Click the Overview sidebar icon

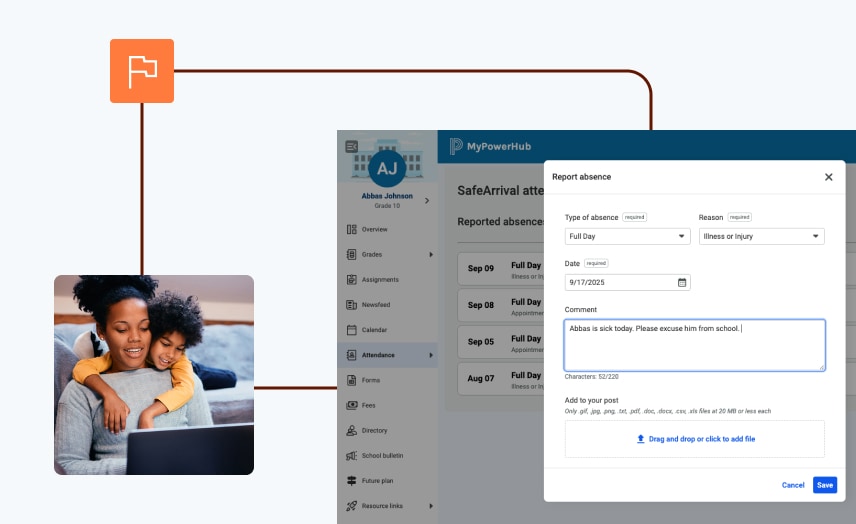coord(352,229)
